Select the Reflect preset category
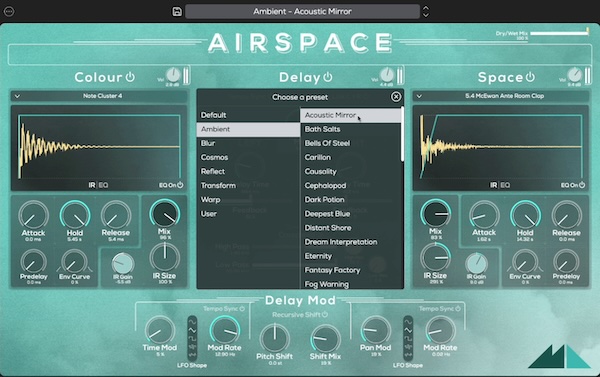Image resolution: width=600 pixels, height=377 pixels. 248,171
